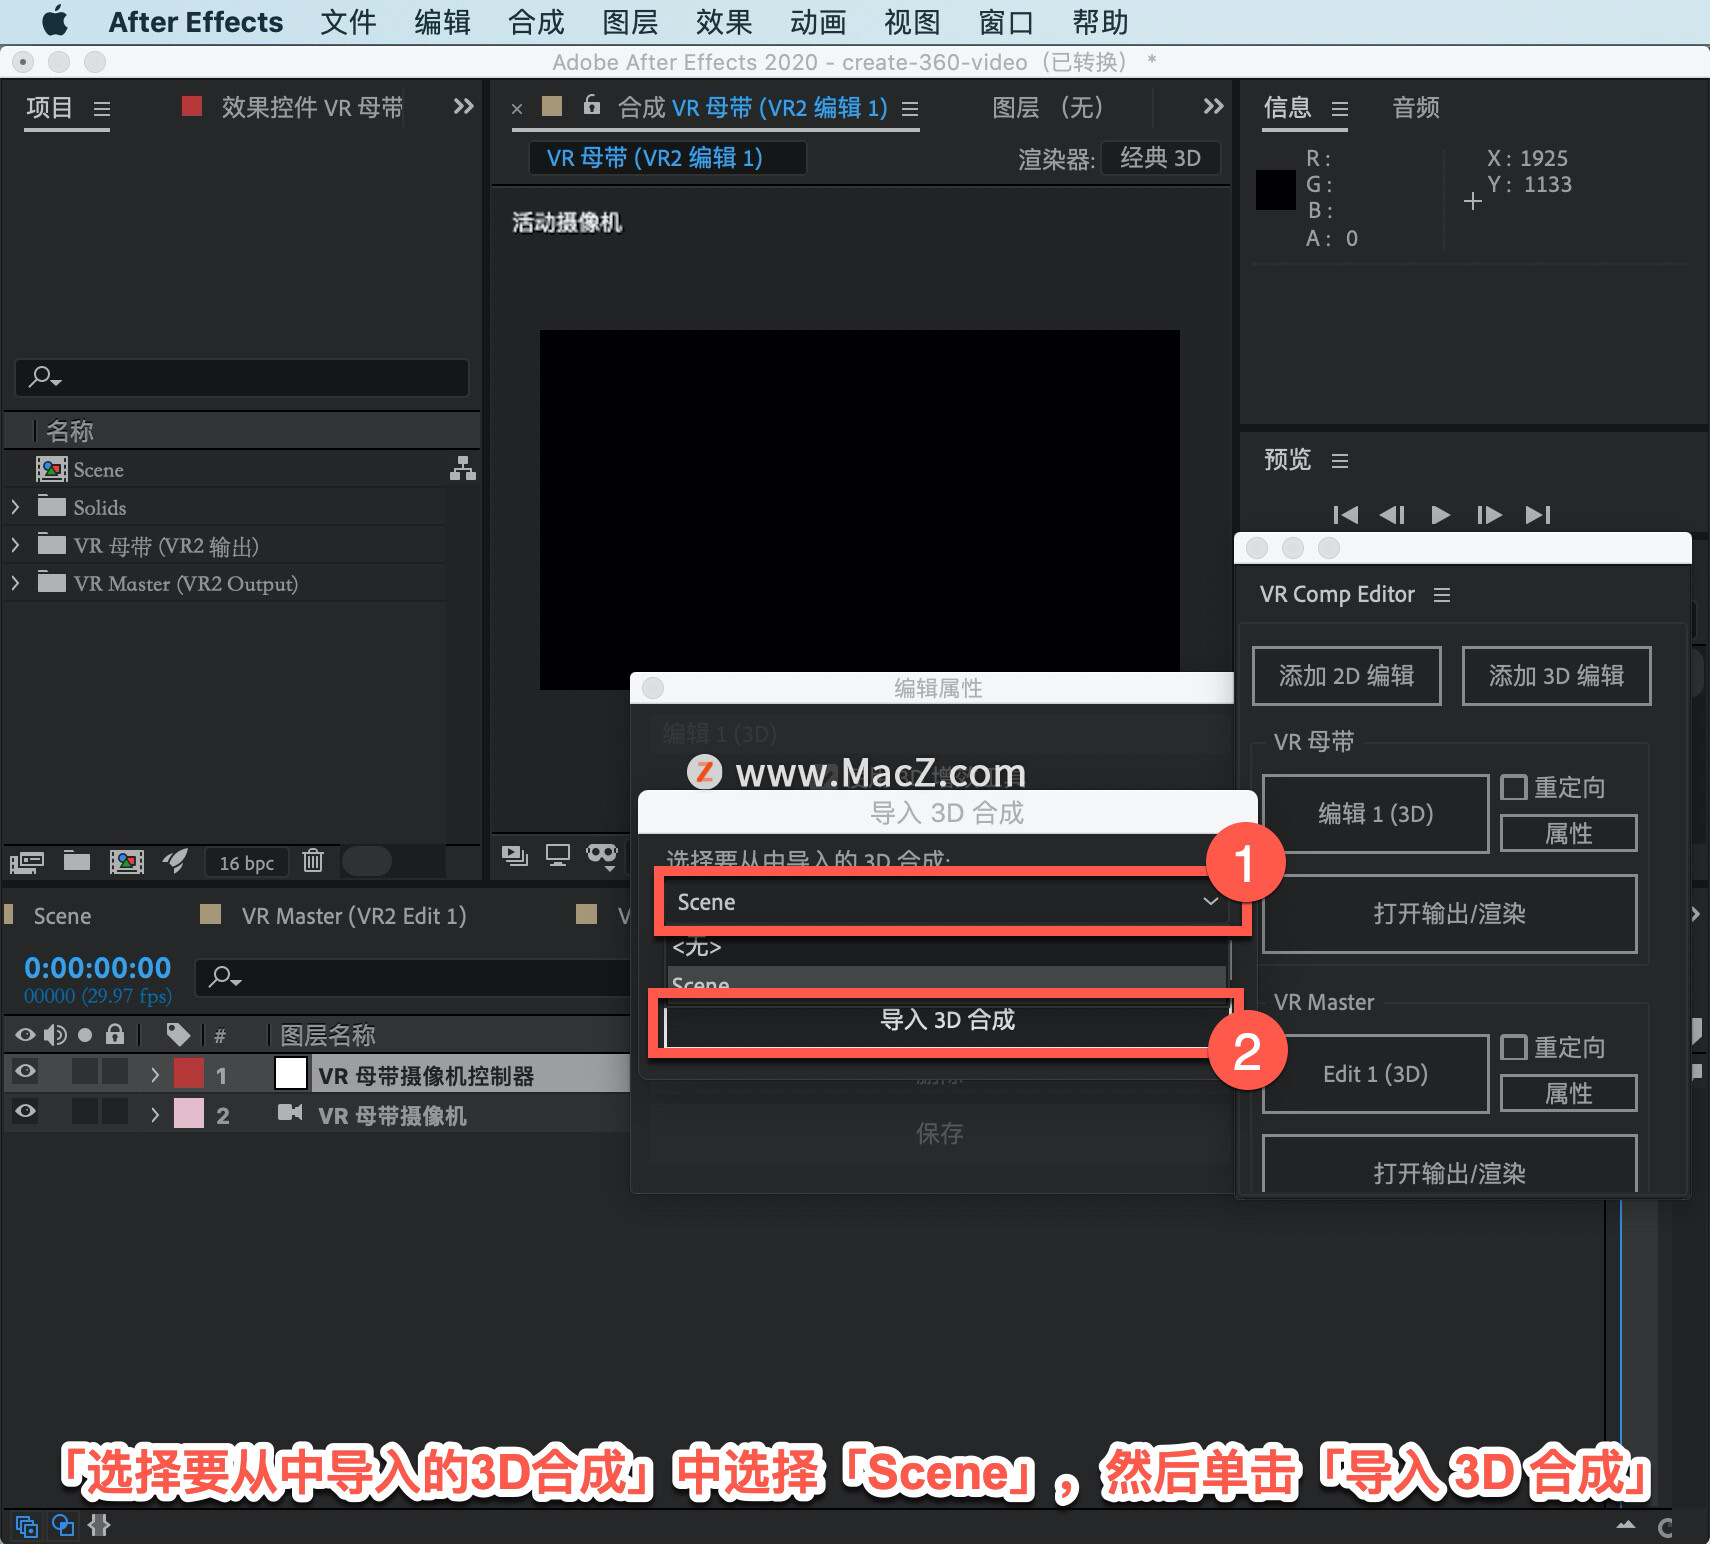Image resolution: width=1710 pixels, height=1544 pixels.
Task: Delete selected project item with trash icon
Action: (x=313, y=860)
